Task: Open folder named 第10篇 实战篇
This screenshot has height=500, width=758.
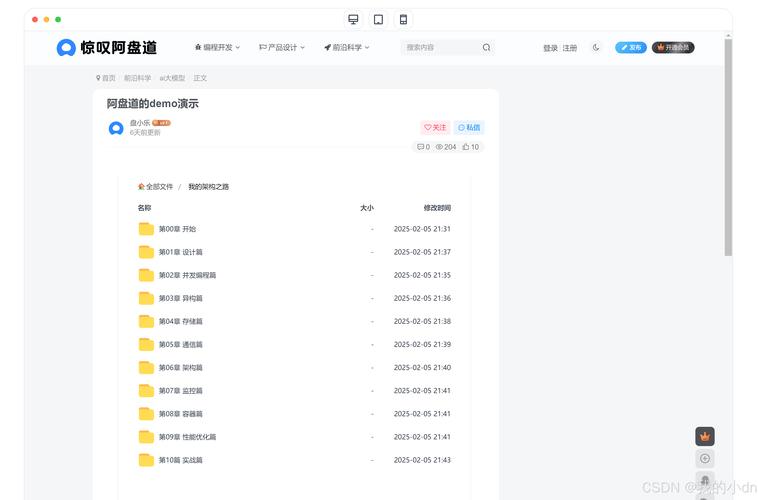Action: (x=181, y=460)
